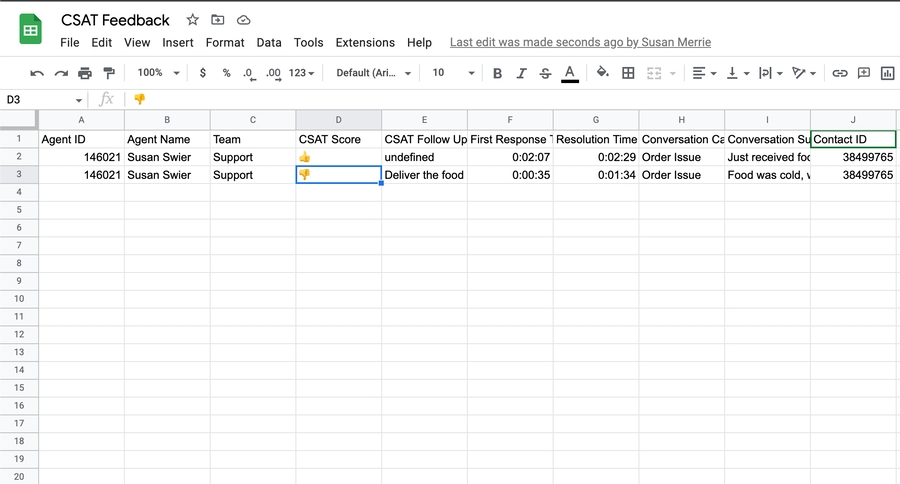Expand the Default (Arial) font dropdown
The height and width of the screenshot is (484, 900).
(x=375, y=73)
